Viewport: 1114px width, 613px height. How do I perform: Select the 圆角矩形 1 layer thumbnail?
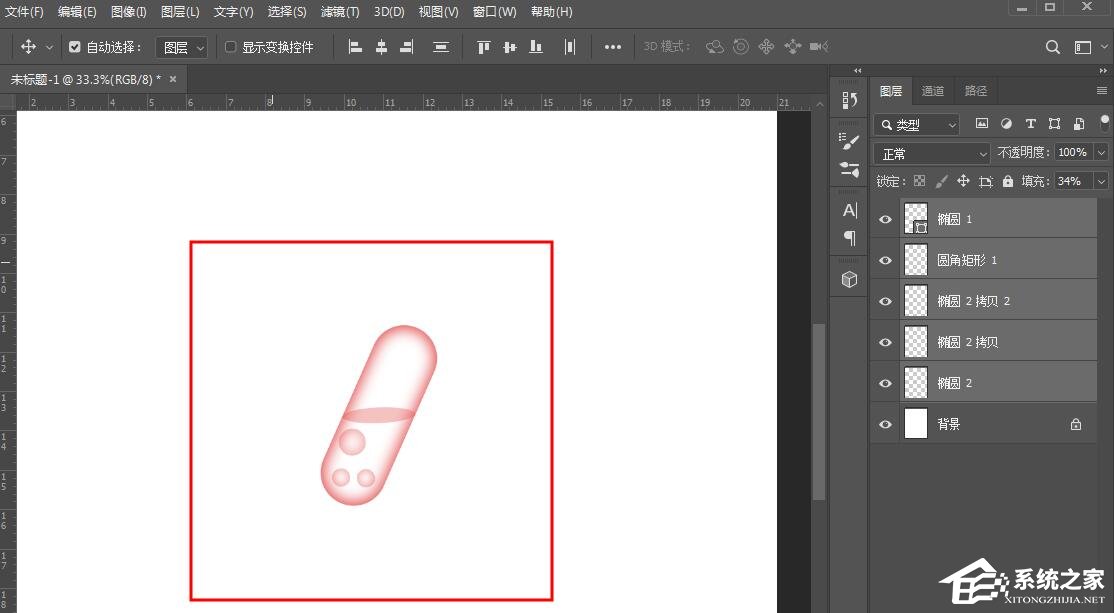pyautogui.click(x=916, y=259)
